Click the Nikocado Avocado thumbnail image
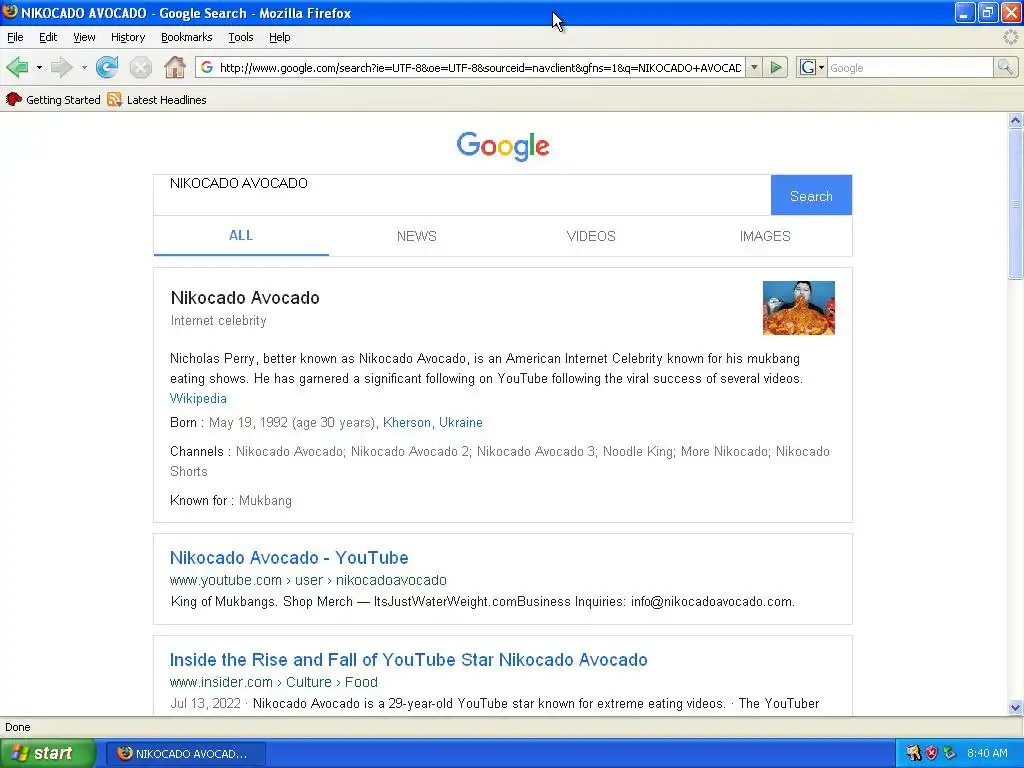The width and height of the screenshot is (1024, 768). (x=799, y=308)
